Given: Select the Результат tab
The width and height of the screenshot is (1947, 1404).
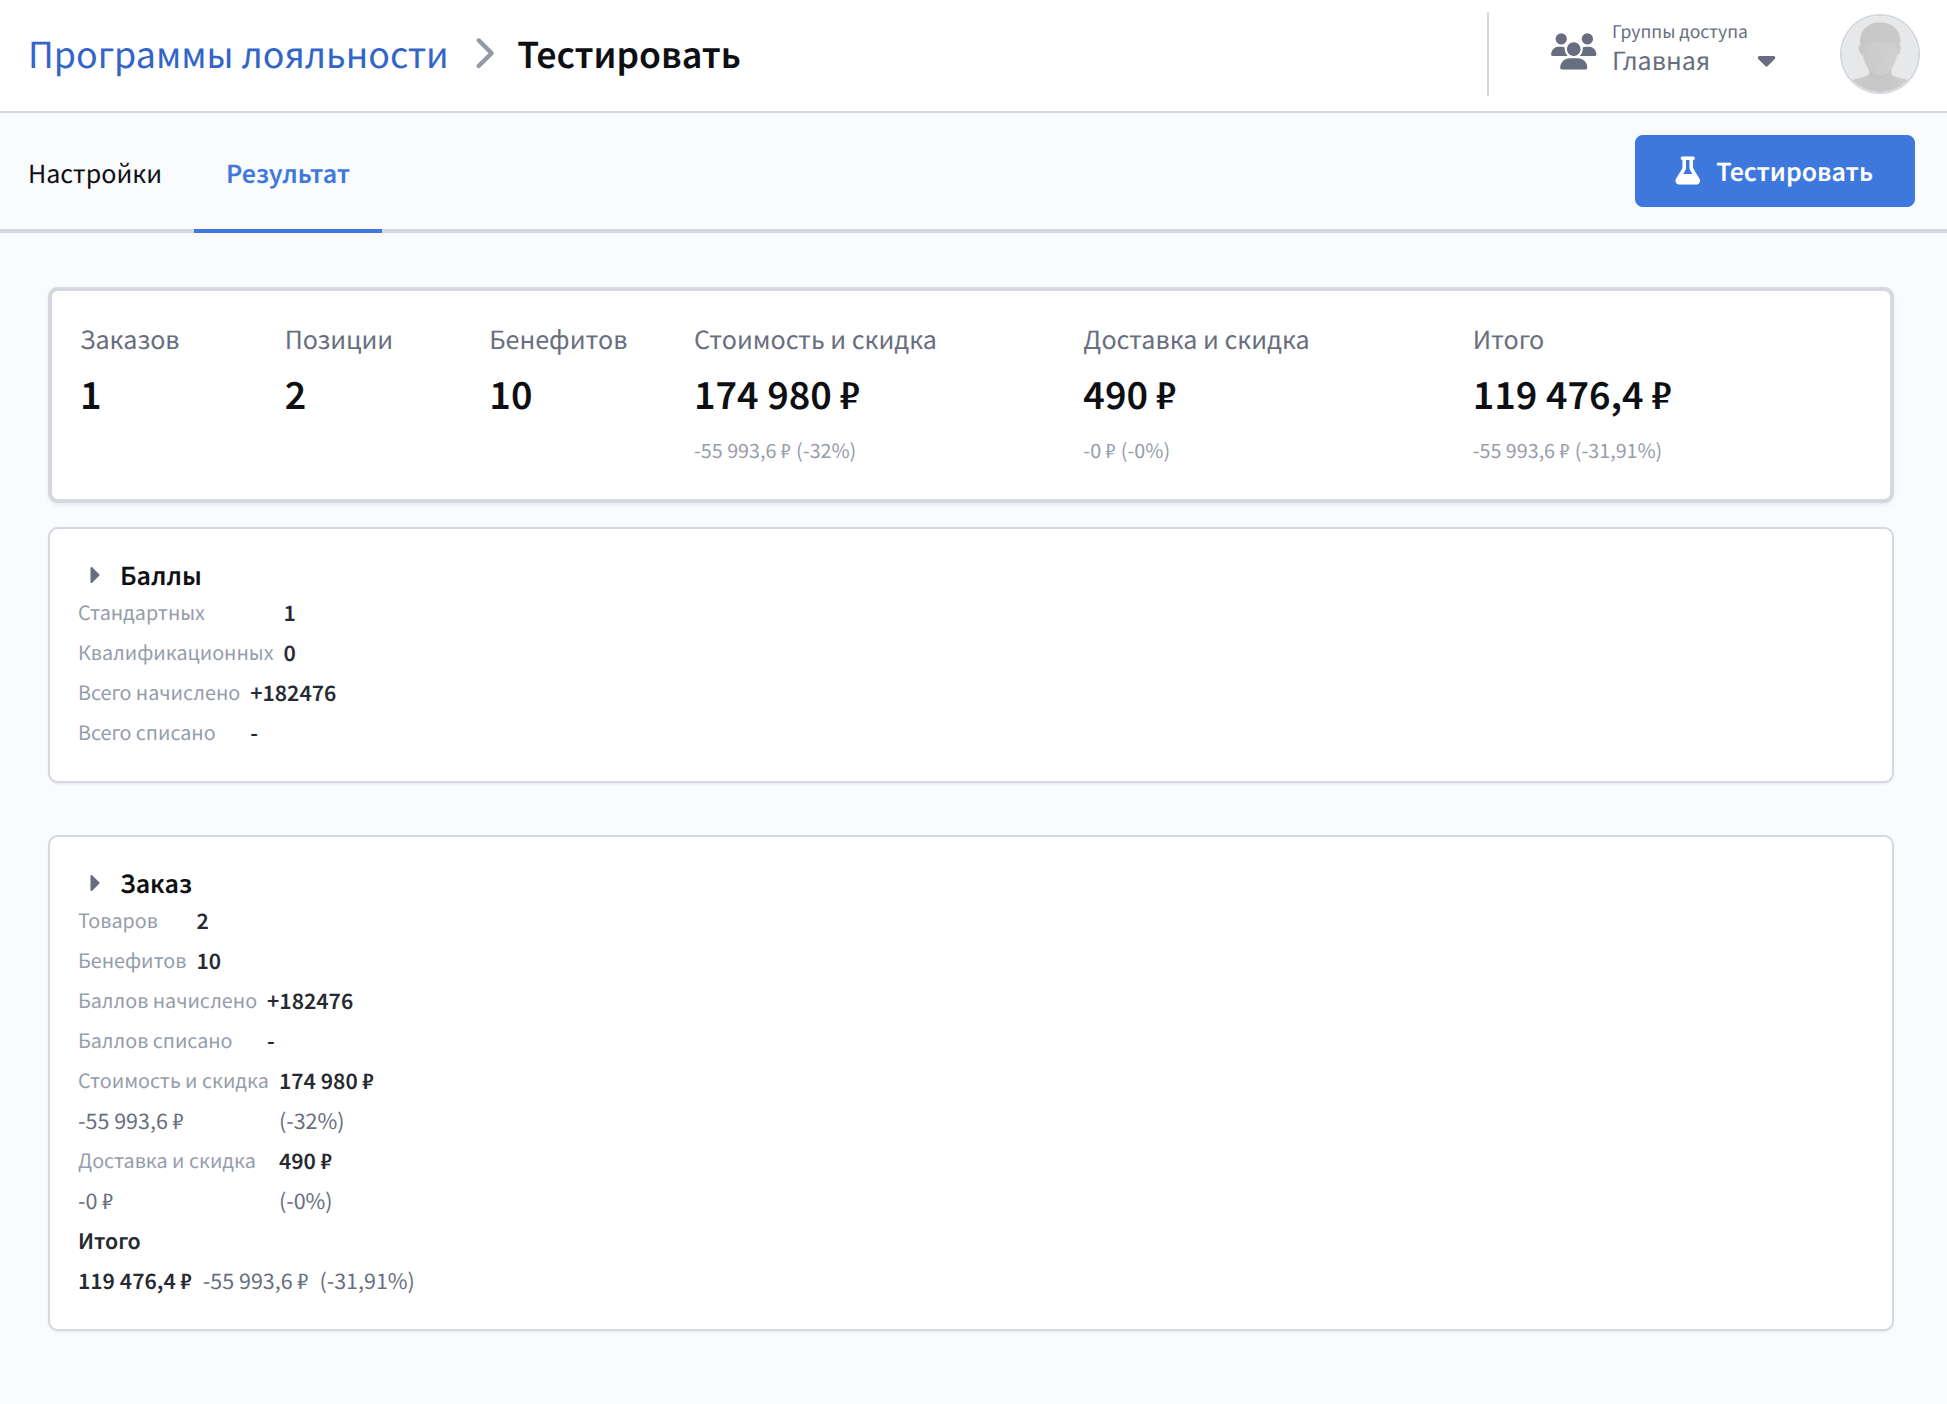Looking at the screenshot, I should click(288, 174).
